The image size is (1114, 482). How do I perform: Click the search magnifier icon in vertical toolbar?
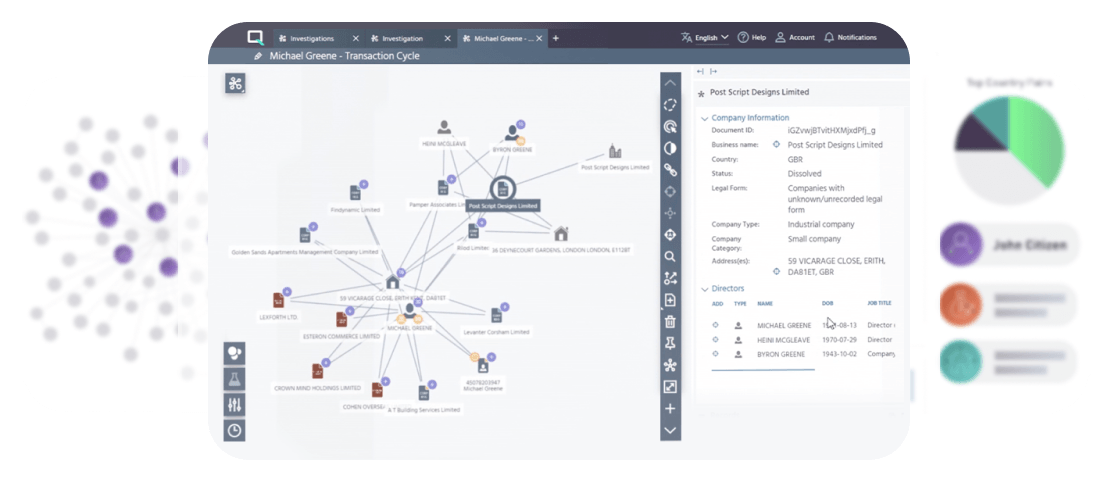coord(670,256)
